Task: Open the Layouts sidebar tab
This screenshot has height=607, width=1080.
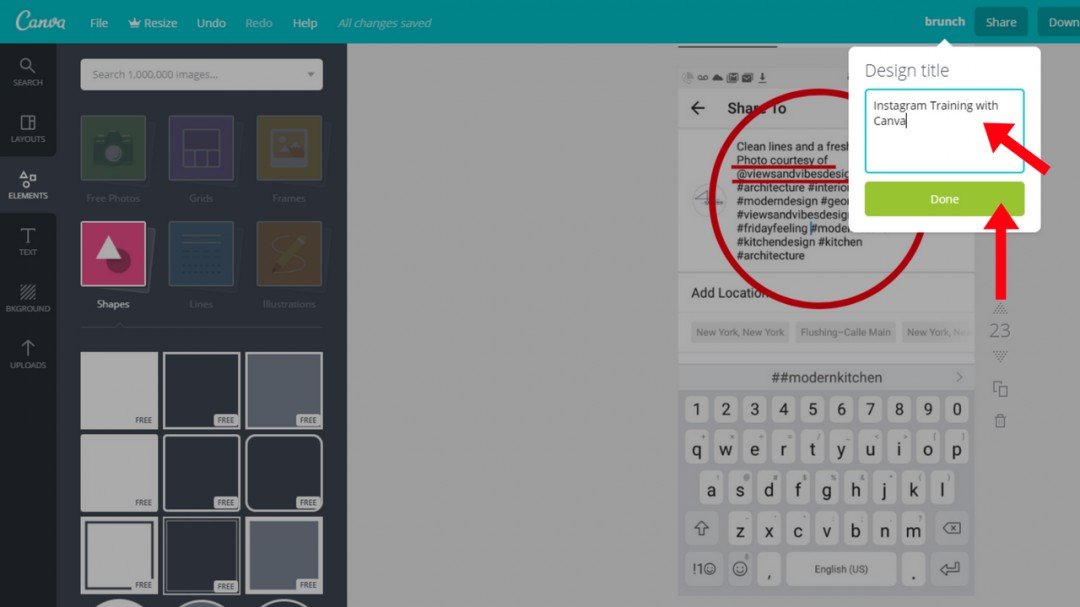Action: 28,129
